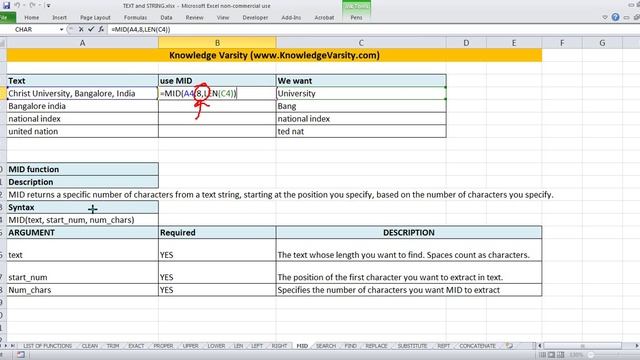
Task: Click the Knowledge Varsity title banner cell
Action: point(274,55)
